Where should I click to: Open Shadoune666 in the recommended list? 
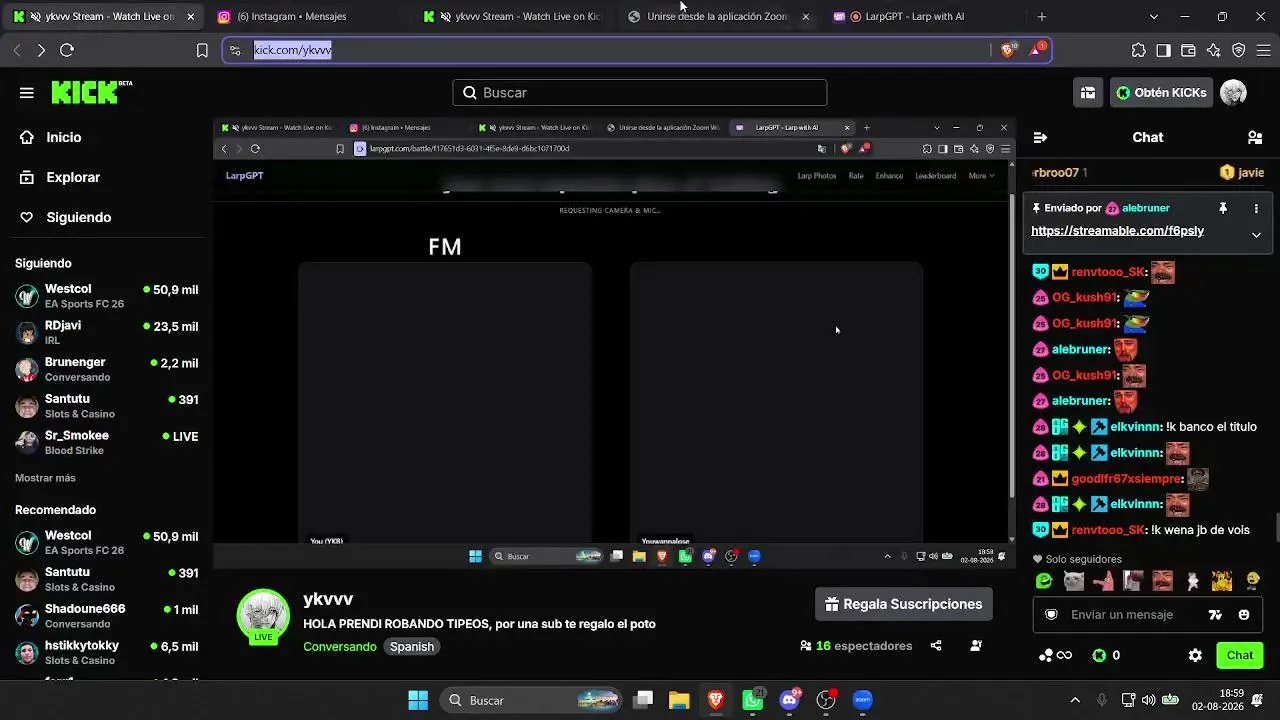(x=107, y=616)
